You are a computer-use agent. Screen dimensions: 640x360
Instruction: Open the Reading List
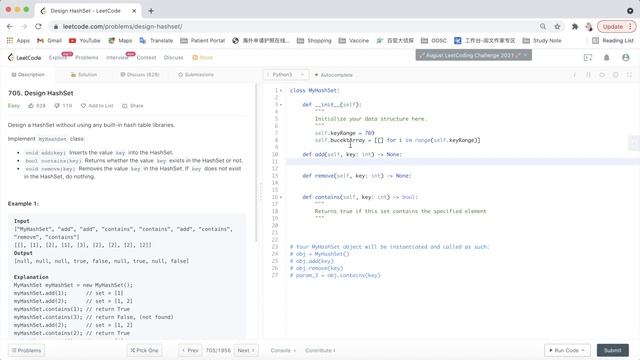click(613, 40)
